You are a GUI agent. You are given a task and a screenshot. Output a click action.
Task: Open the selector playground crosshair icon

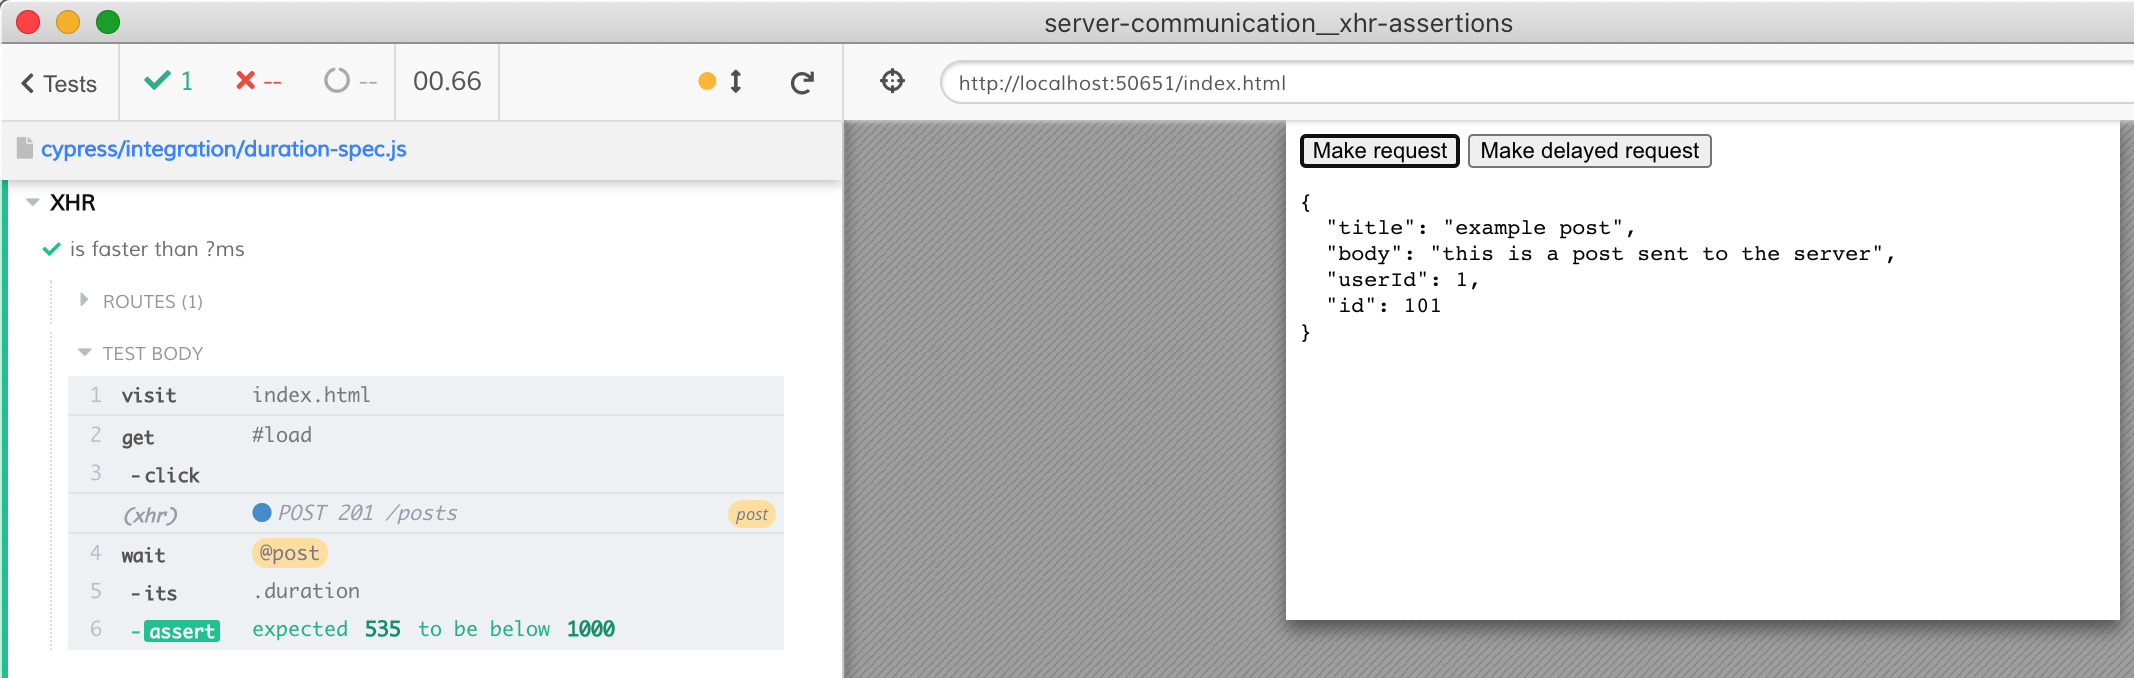click(x=892, y=82)
